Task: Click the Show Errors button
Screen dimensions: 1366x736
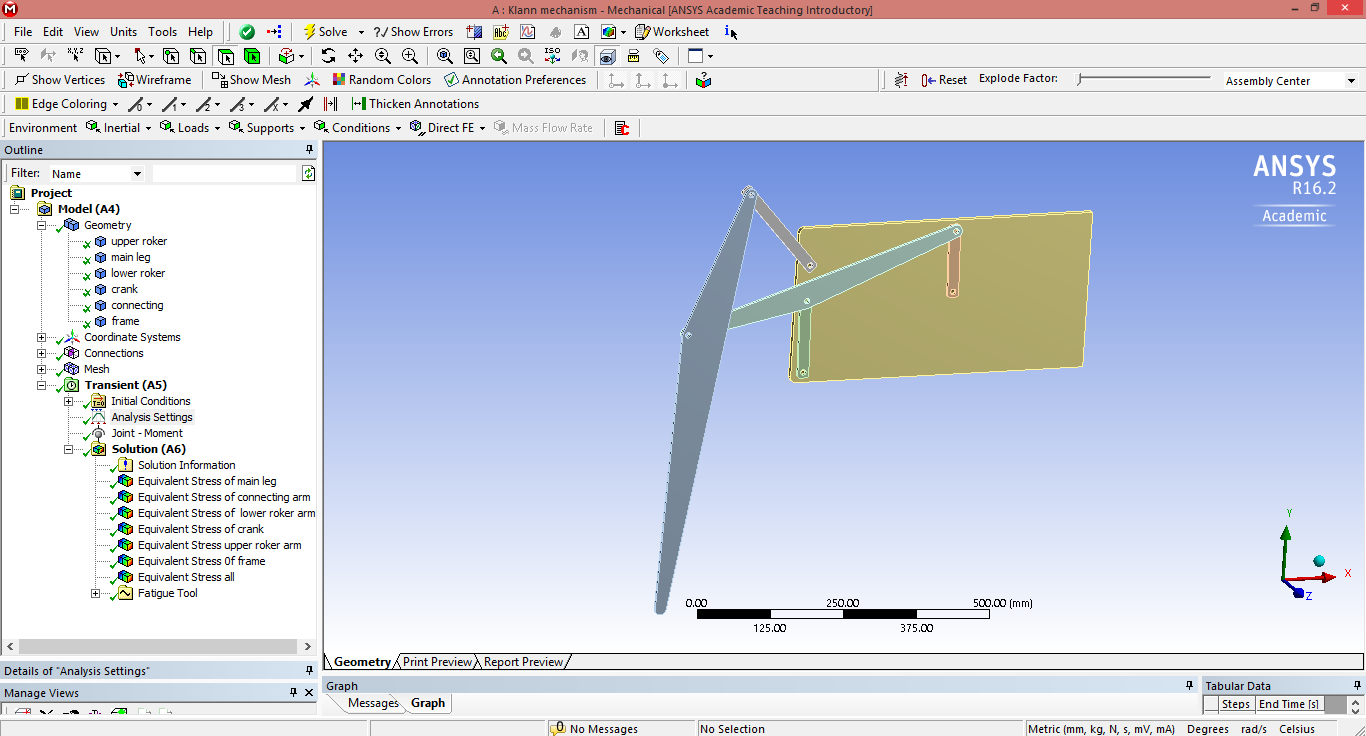Action: coord(413,32)
